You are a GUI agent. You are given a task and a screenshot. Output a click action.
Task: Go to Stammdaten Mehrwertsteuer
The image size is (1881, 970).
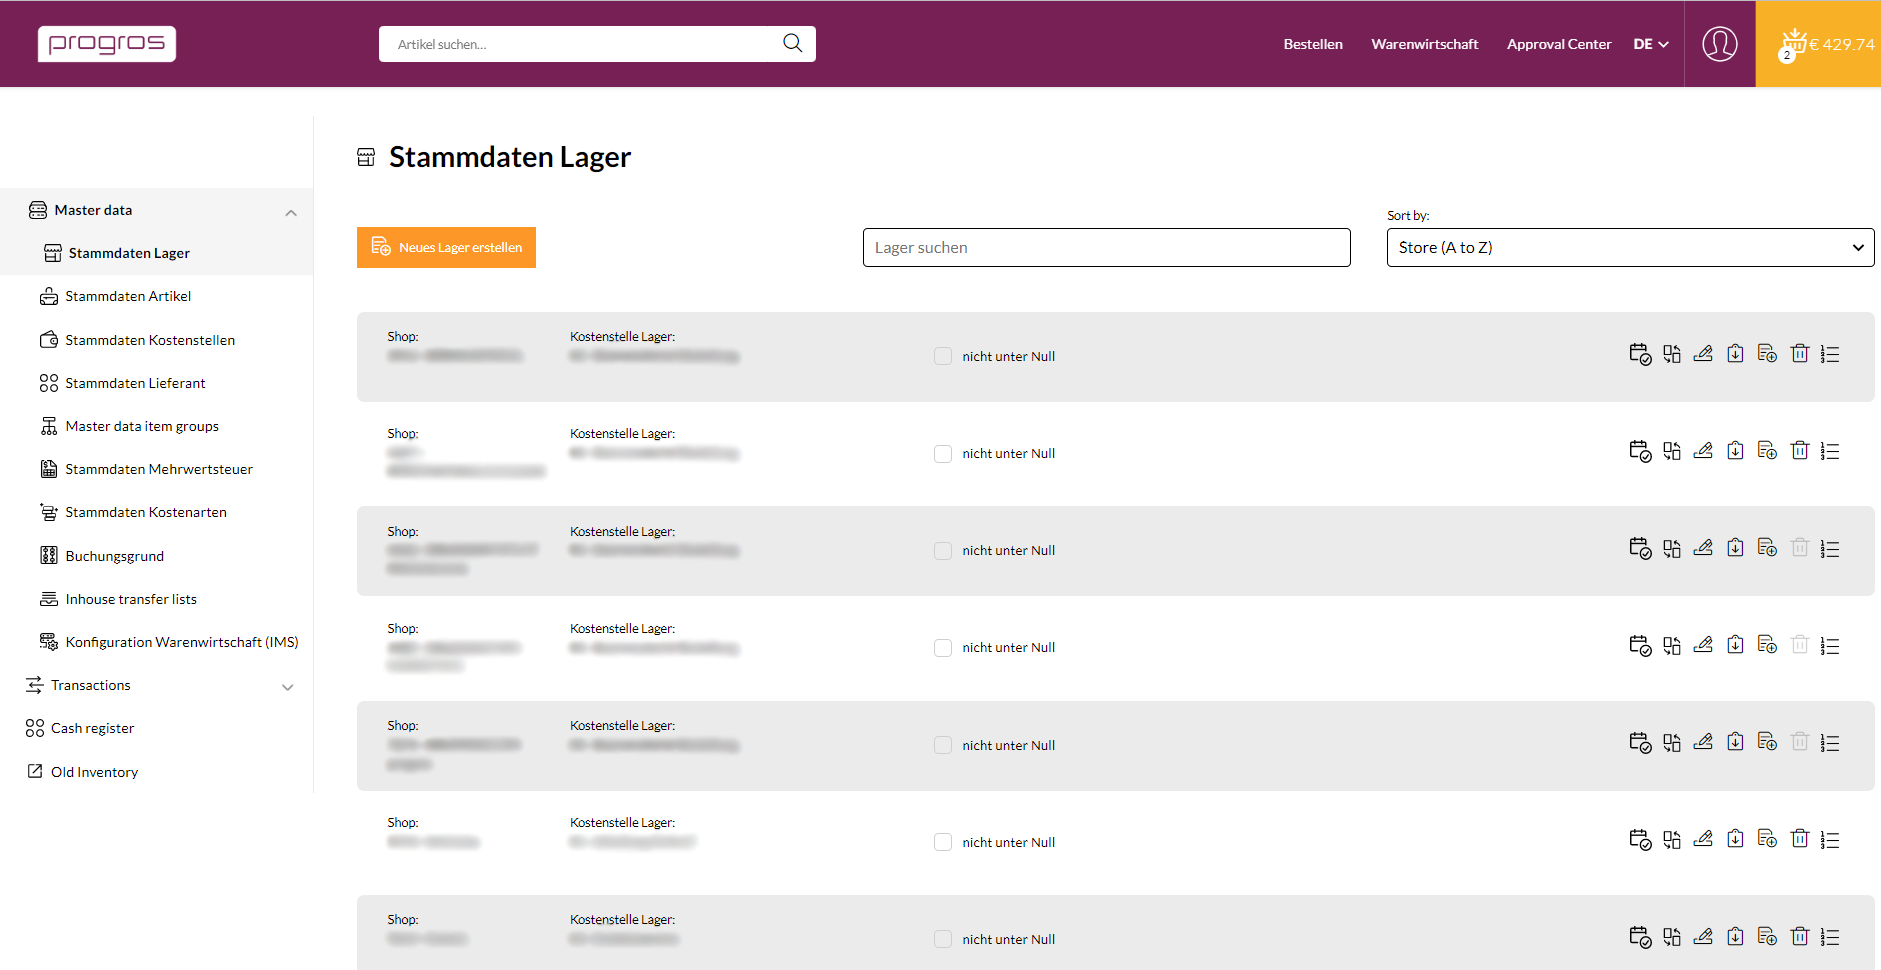coord(159,469)
